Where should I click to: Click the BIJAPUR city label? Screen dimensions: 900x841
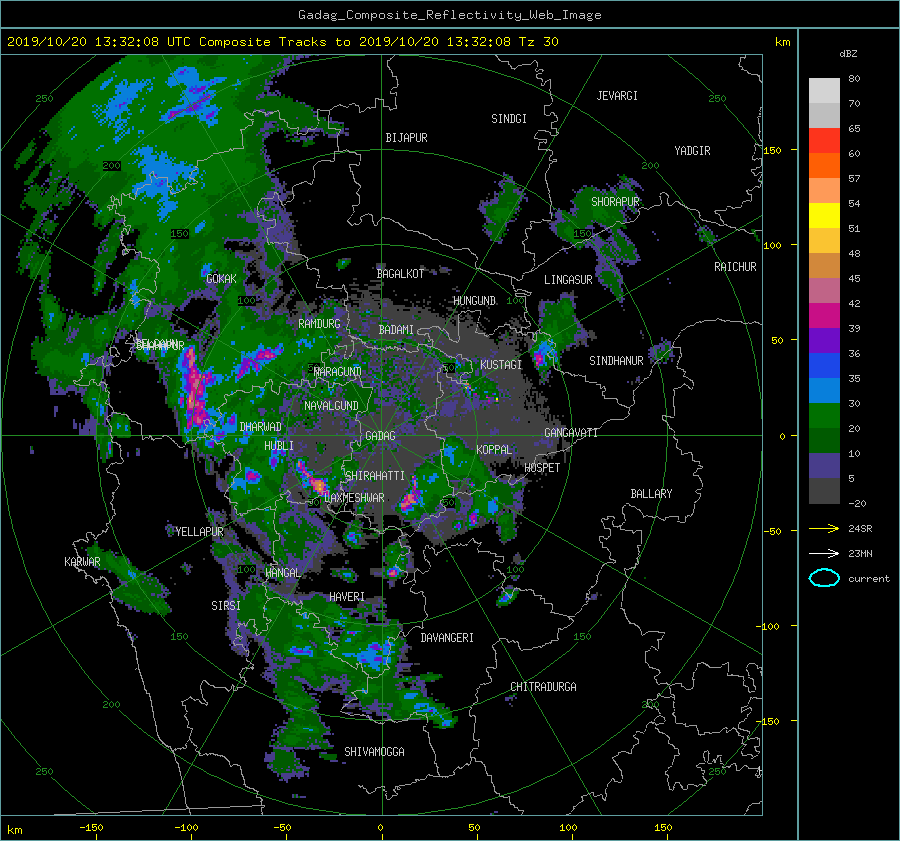[x=406, y=138]
